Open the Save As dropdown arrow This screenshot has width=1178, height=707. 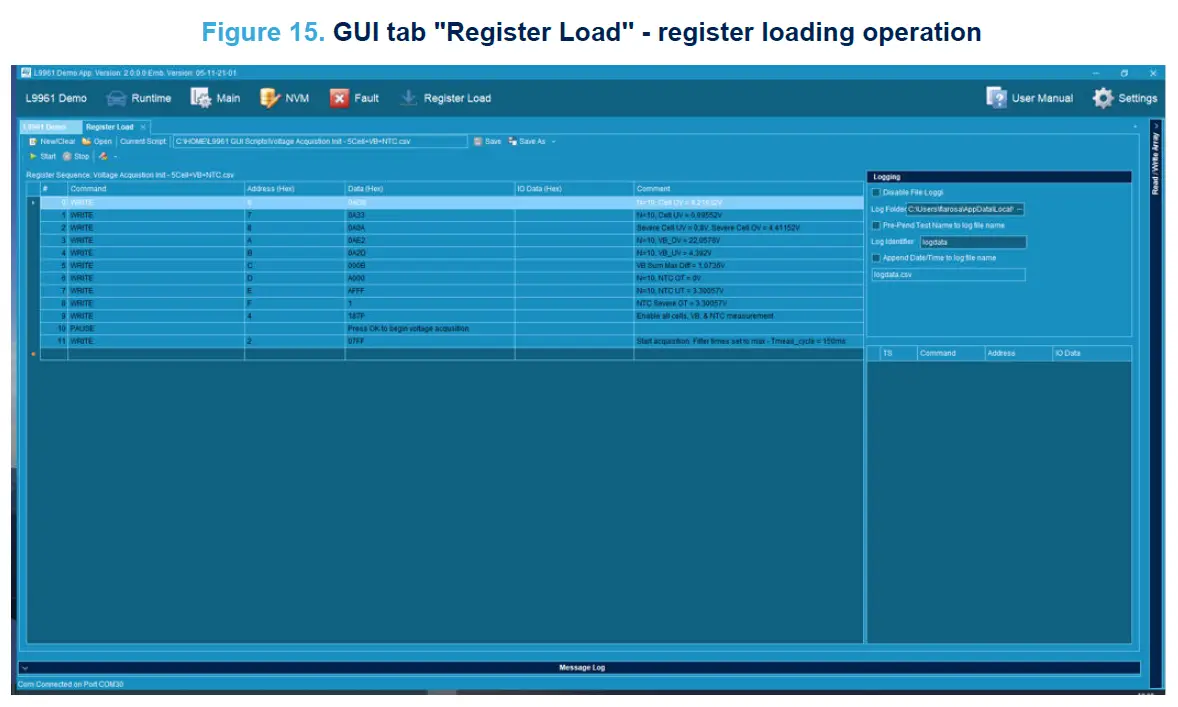coord(554,141)
